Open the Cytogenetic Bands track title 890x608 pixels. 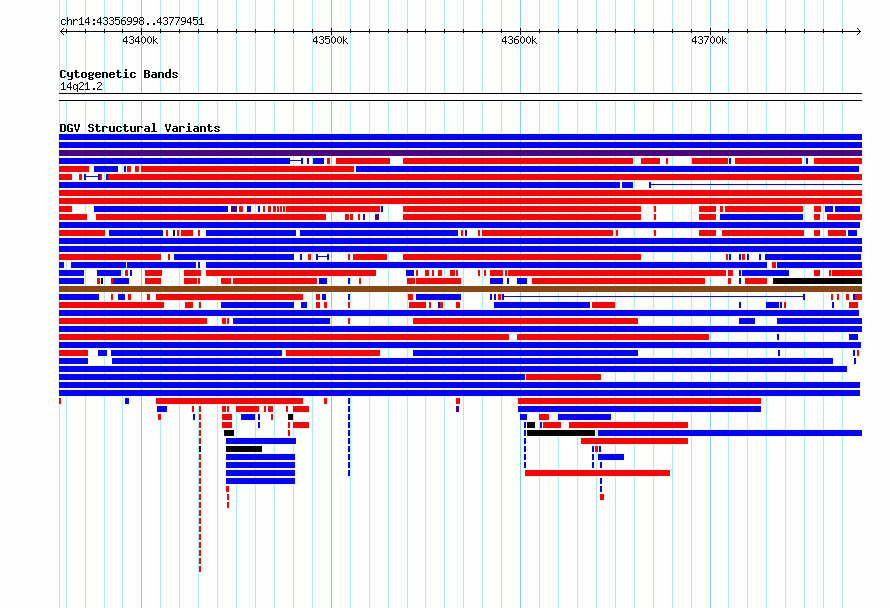[119, 74]
